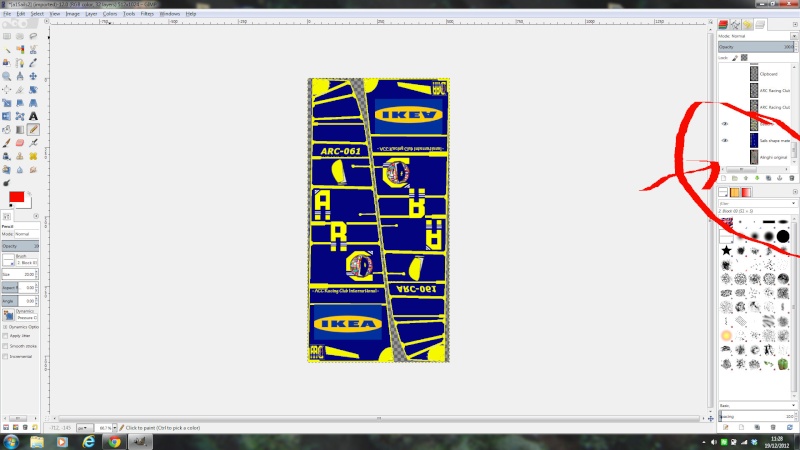Select the Select by Color tool
This screenshot has width=800, height=450.
coord(20,49)
